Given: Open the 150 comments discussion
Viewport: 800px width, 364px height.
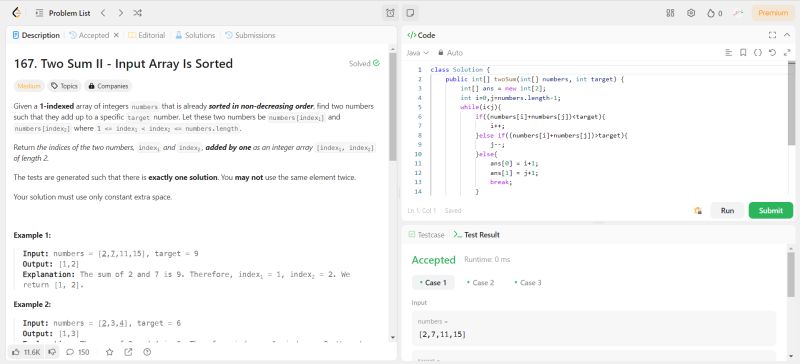Looking at the screenshot, I should (x=78, y=352).
